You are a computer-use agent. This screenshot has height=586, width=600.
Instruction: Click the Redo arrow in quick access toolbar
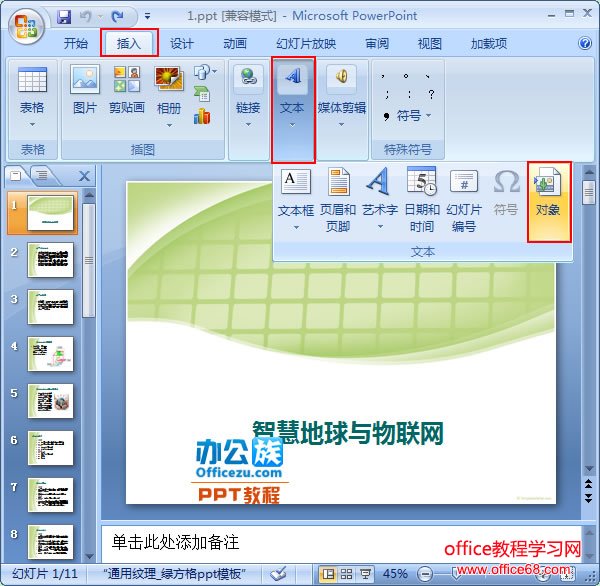point(118,16)
